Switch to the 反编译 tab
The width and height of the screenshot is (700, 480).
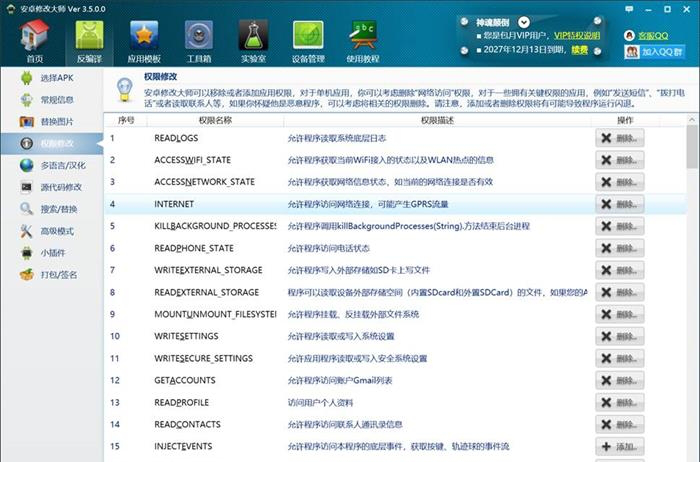coord(90,41)
